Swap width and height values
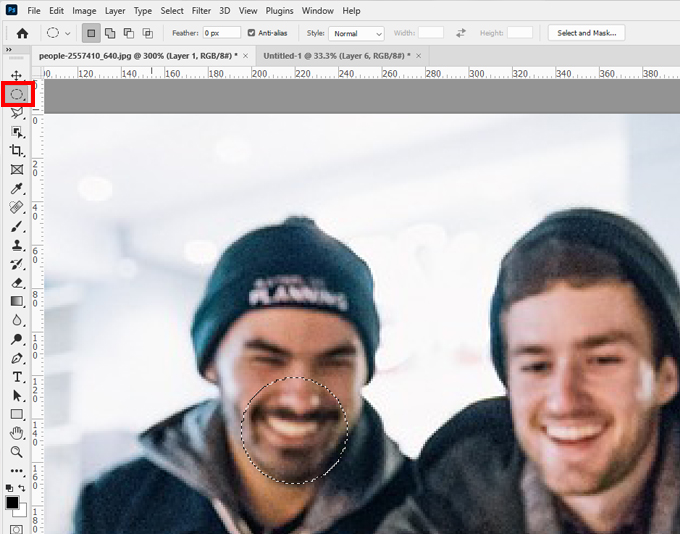 [461, 33]
